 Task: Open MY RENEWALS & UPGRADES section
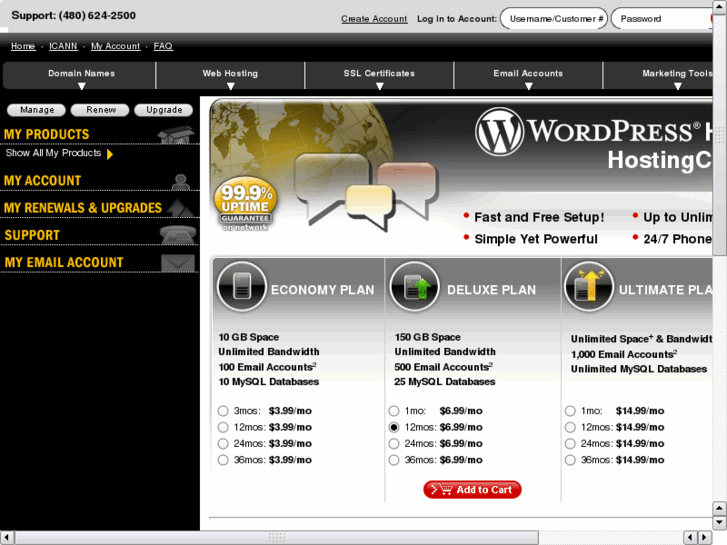coord(83,208)
